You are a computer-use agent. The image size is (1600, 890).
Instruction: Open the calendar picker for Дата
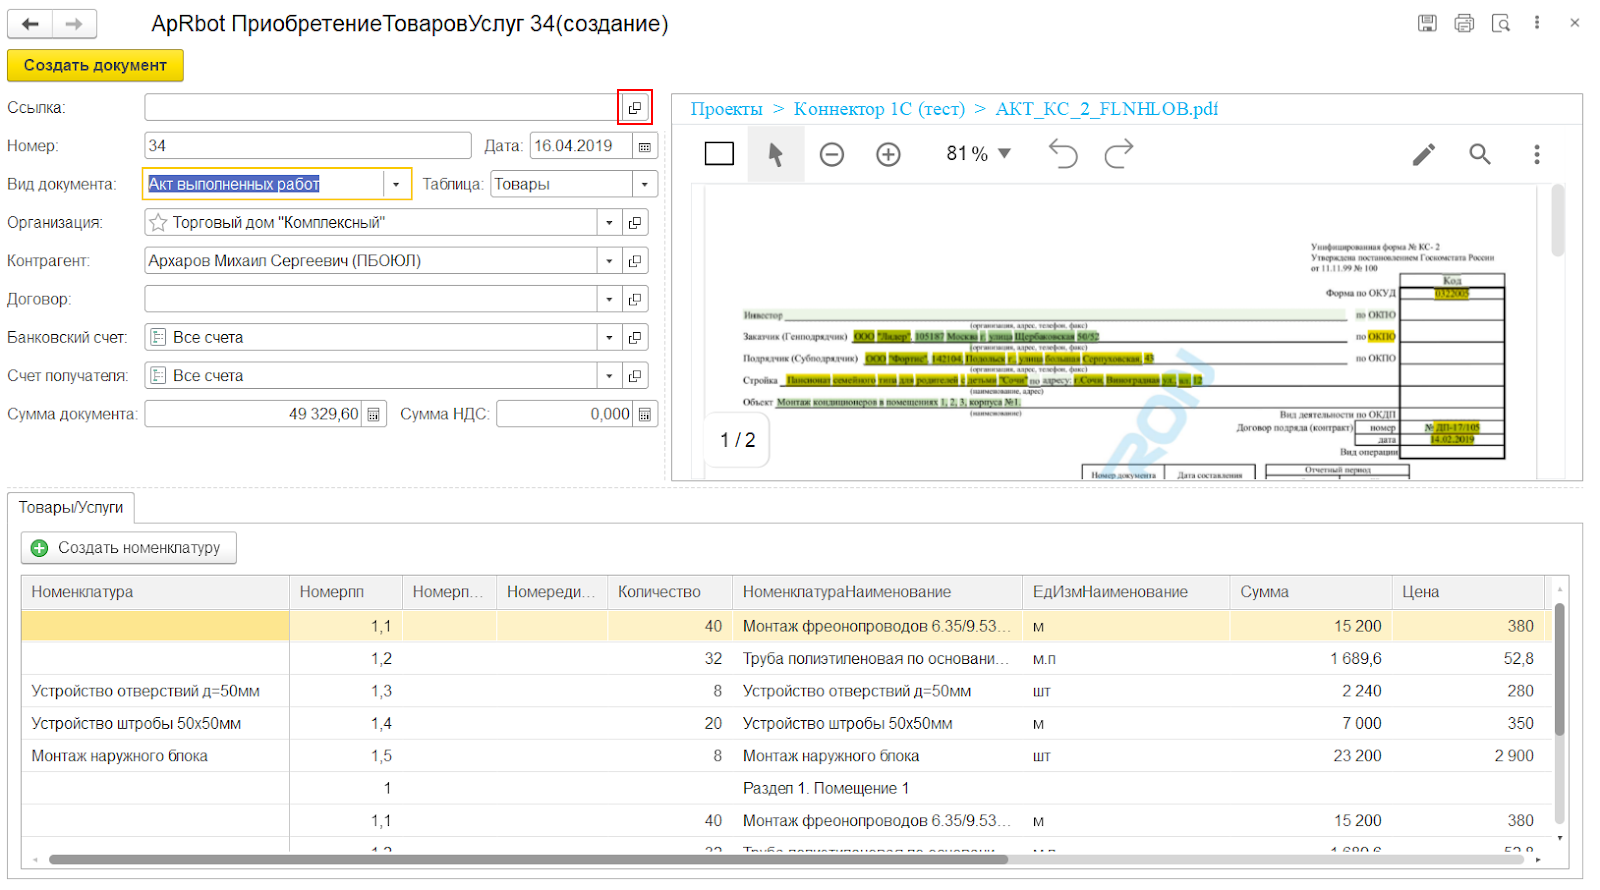point(645,146)
